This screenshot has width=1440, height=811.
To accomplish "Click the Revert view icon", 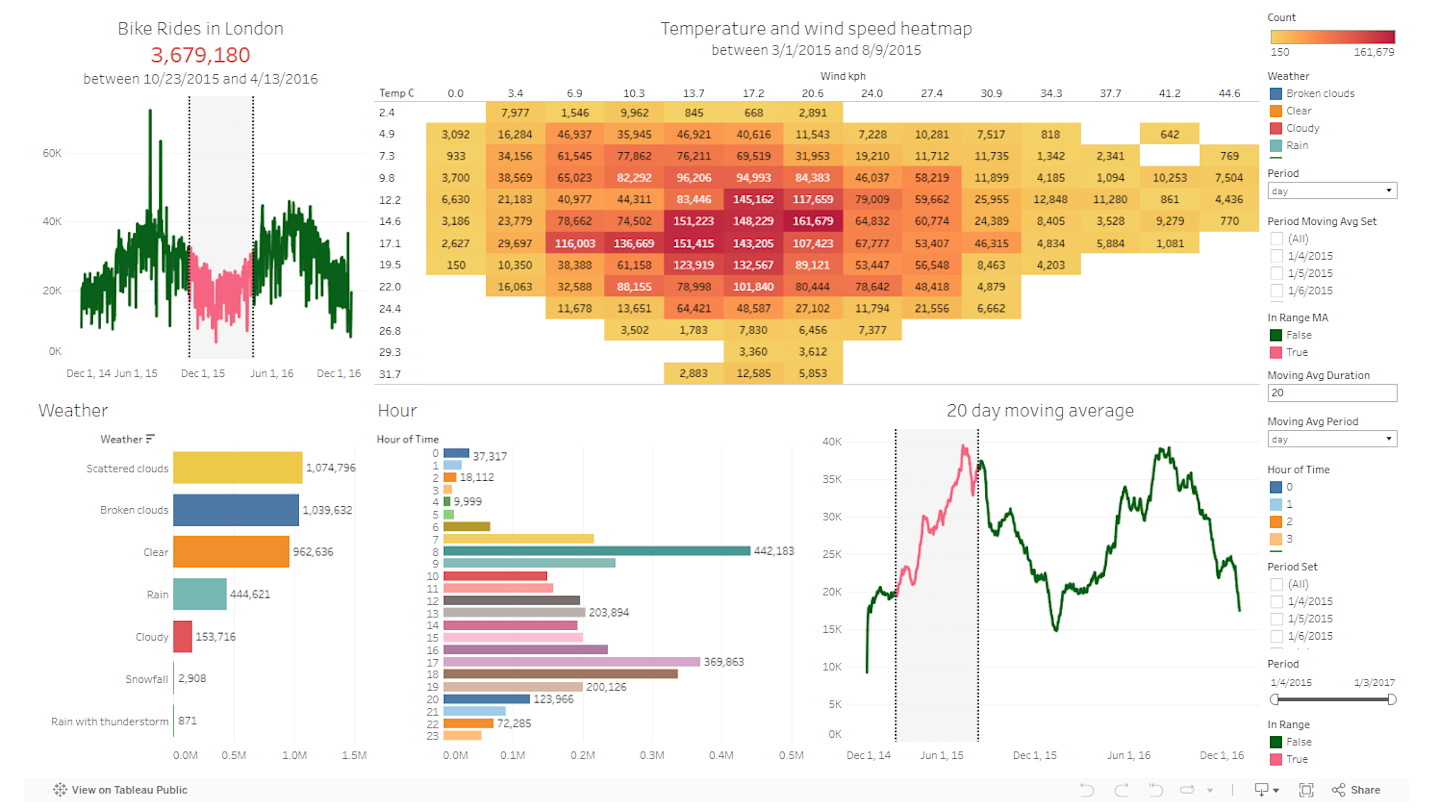I will [1155, 790].
